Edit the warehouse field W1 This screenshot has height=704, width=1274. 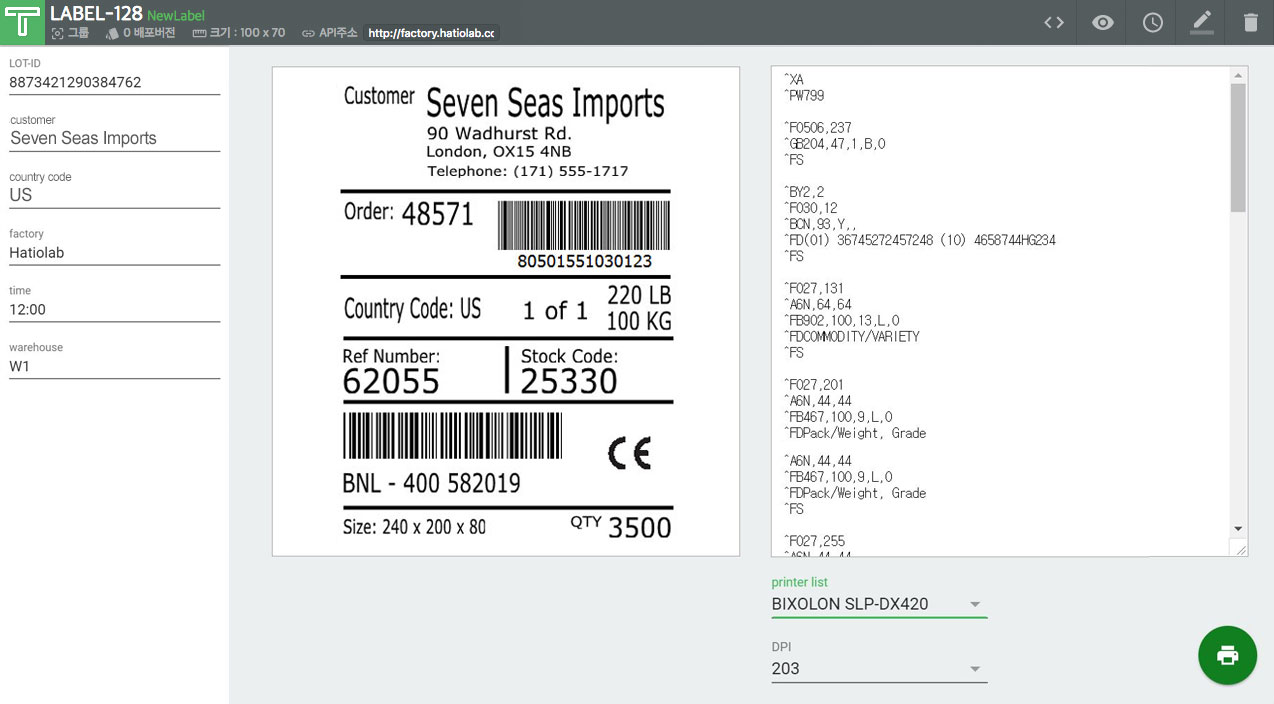pos(114,366)
